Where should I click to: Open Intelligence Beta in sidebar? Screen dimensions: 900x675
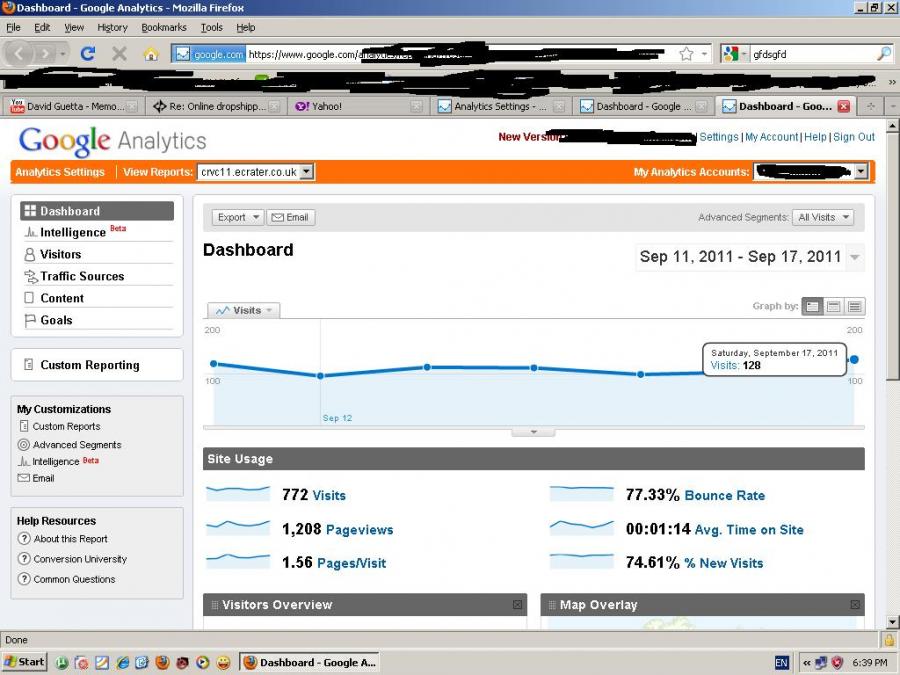click(x=75, y=232)
